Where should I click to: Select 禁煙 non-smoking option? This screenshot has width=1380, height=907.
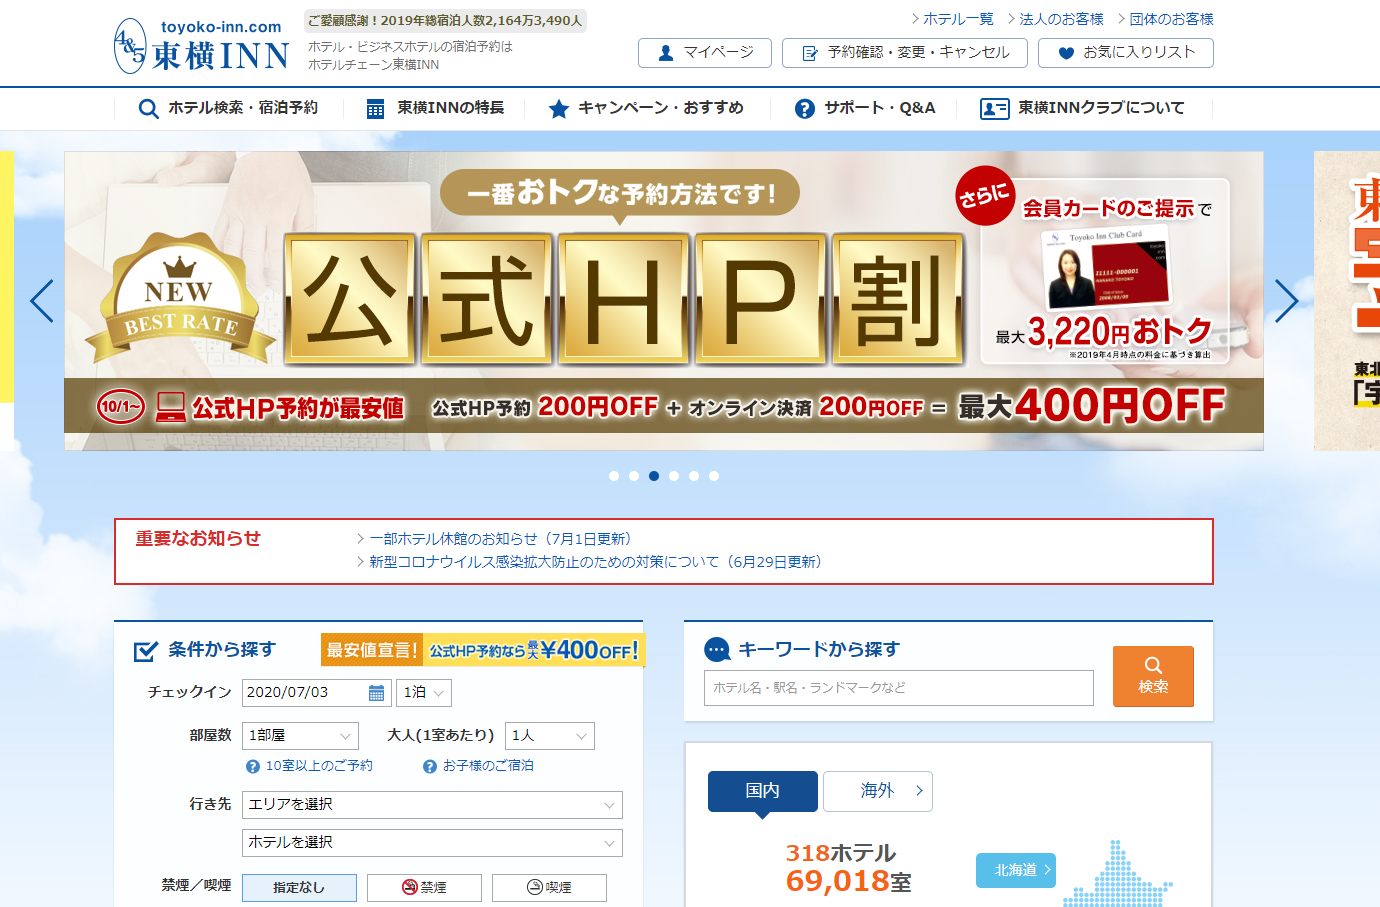(424, 888)
